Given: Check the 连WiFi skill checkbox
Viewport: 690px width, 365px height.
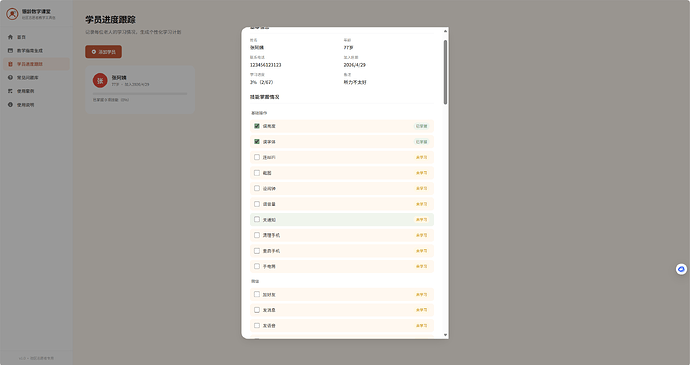Looking at the screenshot, I should (x=257, y=157).
